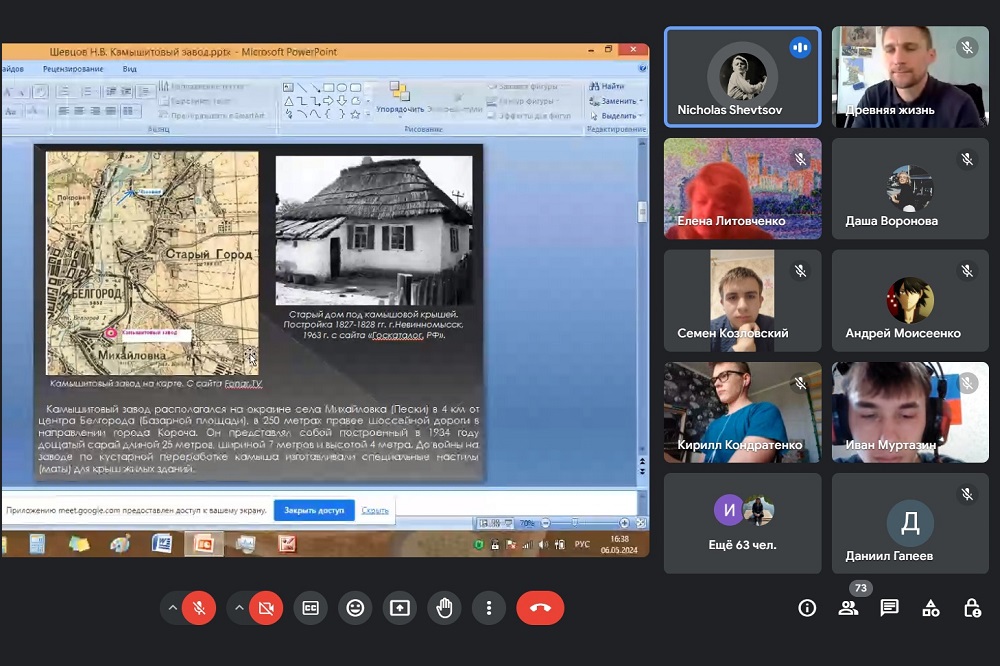Open the in-call chat panel
1000x666 pixels.
click(x=889, y=608)
